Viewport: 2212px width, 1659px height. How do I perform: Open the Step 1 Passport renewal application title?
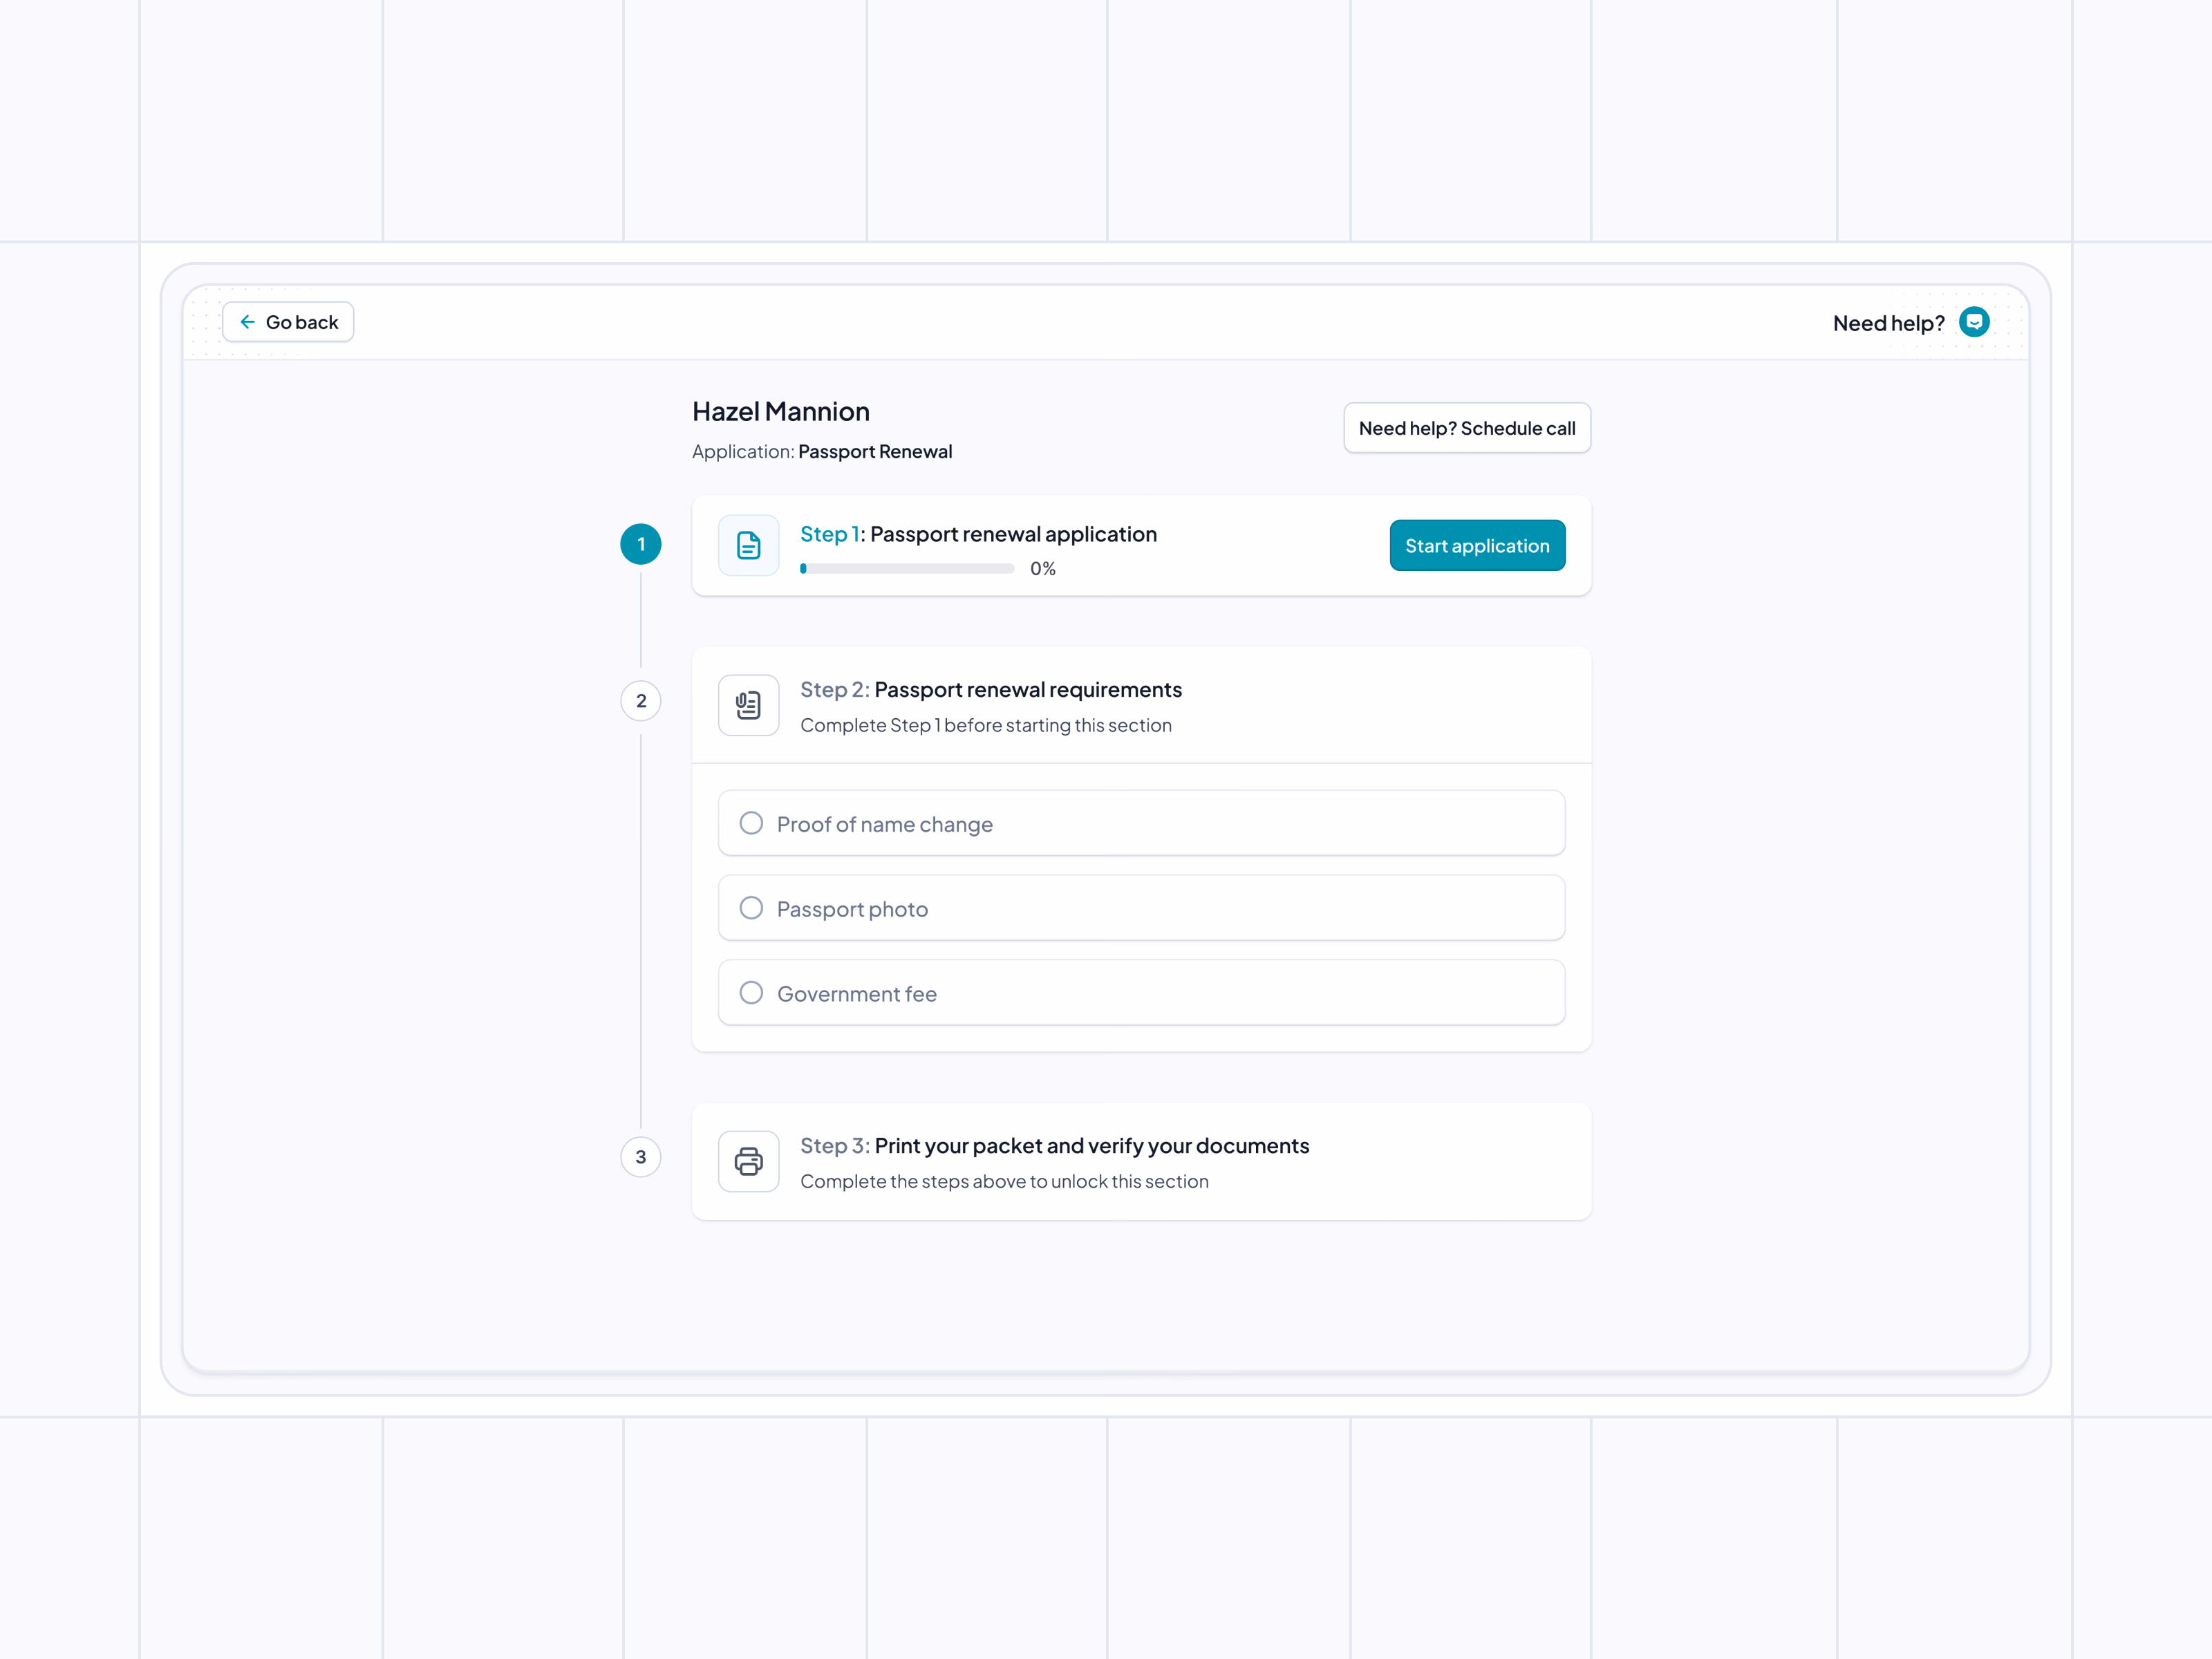click(x=978, y=534)
